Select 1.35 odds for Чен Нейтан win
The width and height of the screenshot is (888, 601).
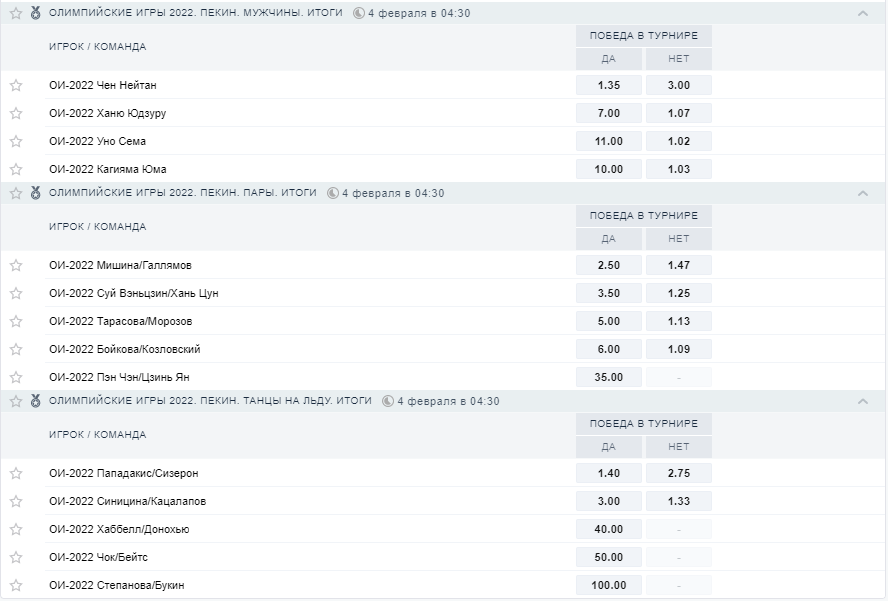point(609,85)
